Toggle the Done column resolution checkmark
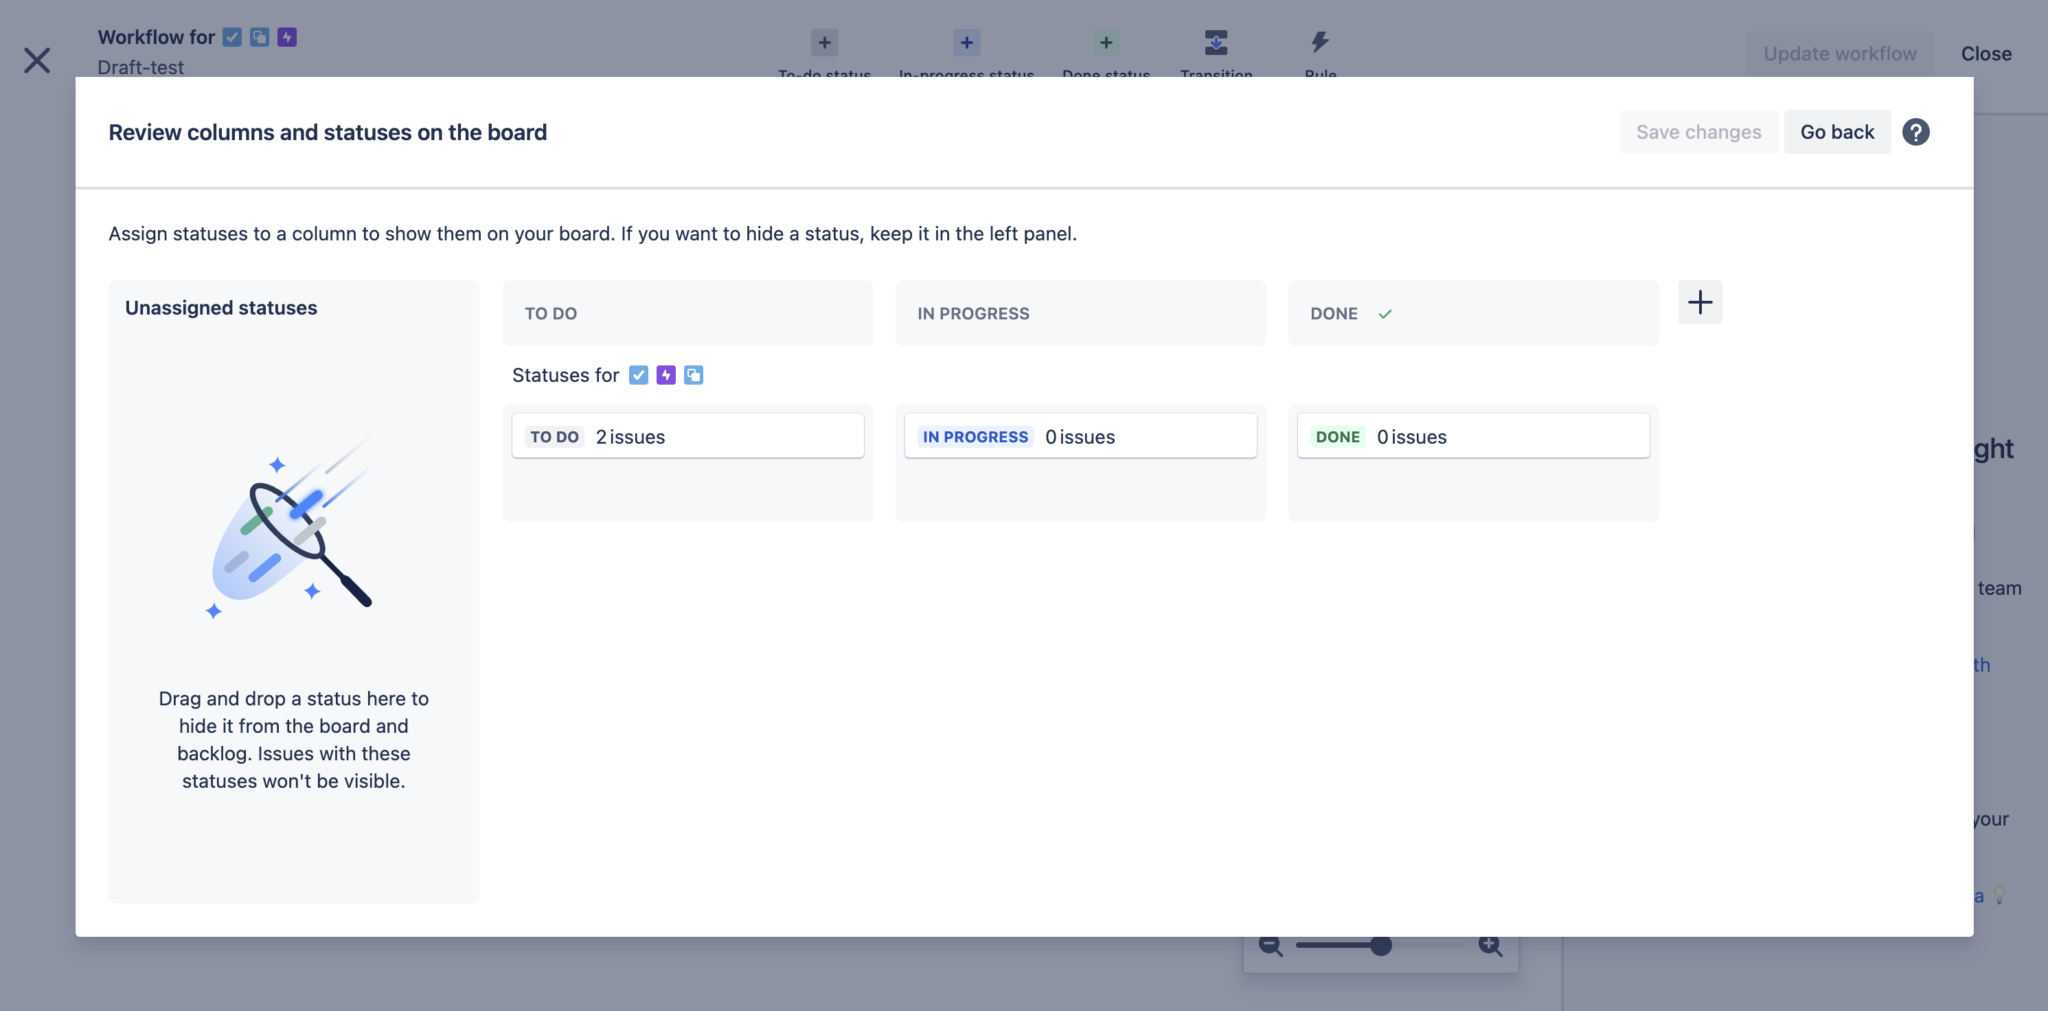The image size is (2048, 1011). (x=1385, y=313)
